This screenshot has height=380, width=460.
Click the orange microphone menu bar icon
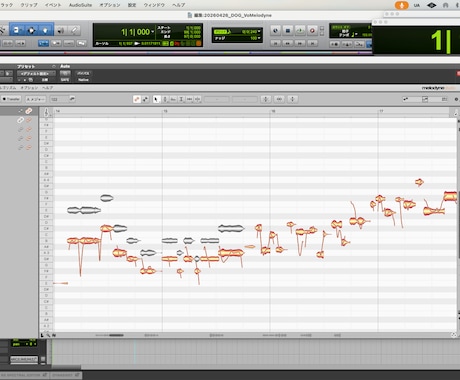pos(401,5)
